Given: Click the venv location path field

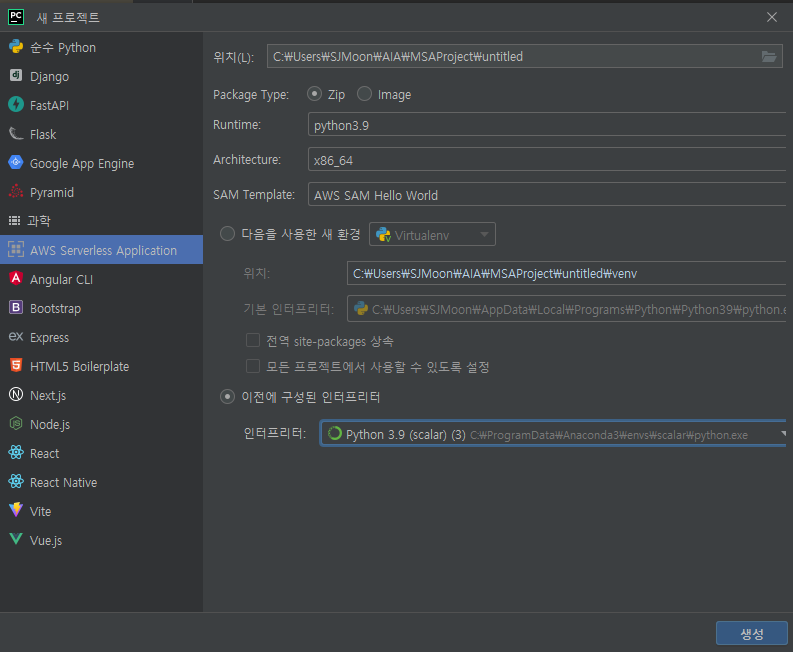Looking at the screenshot, I should 566,274.
